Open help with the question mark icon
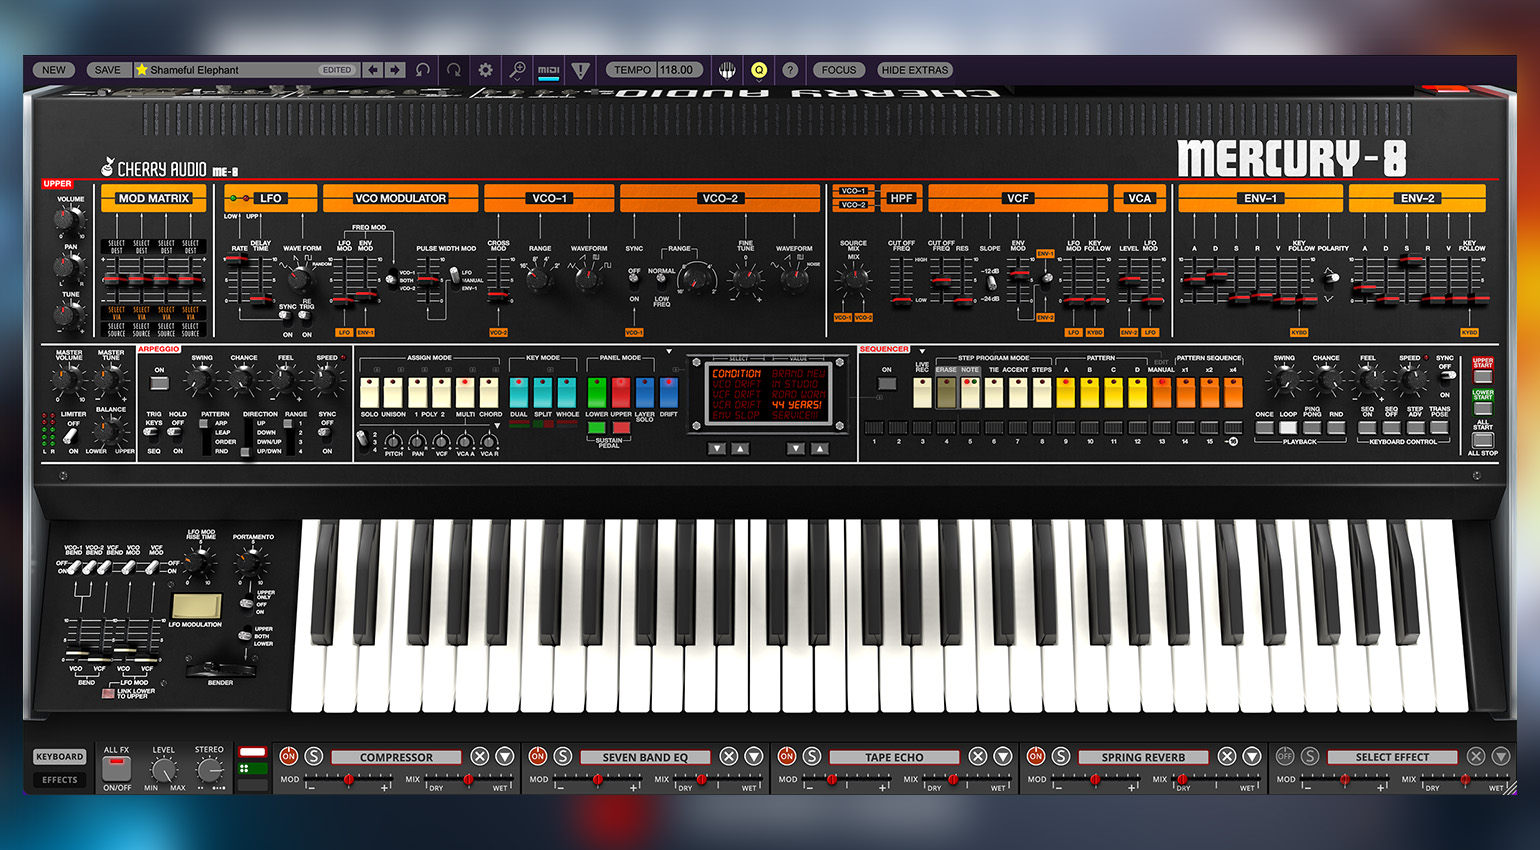1540x850 pixels. tap(790, 70)
